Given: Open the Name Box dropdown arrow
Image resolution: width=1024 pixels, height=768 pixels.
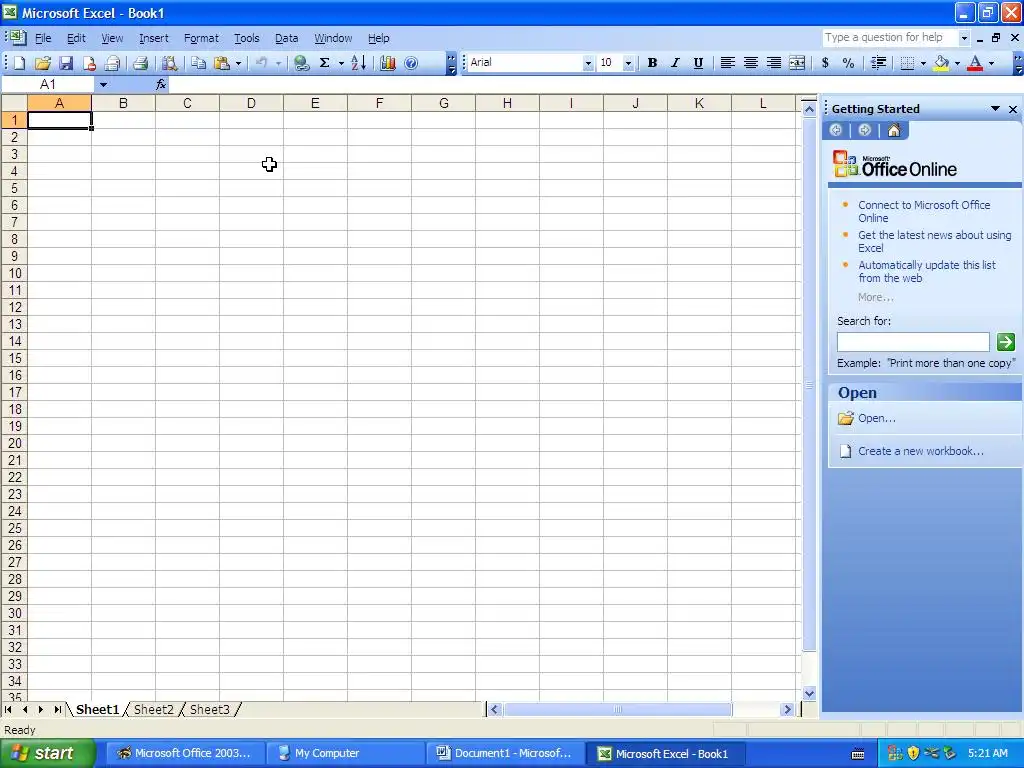Looking at the screenshot, I should click(x=103, y=84).
